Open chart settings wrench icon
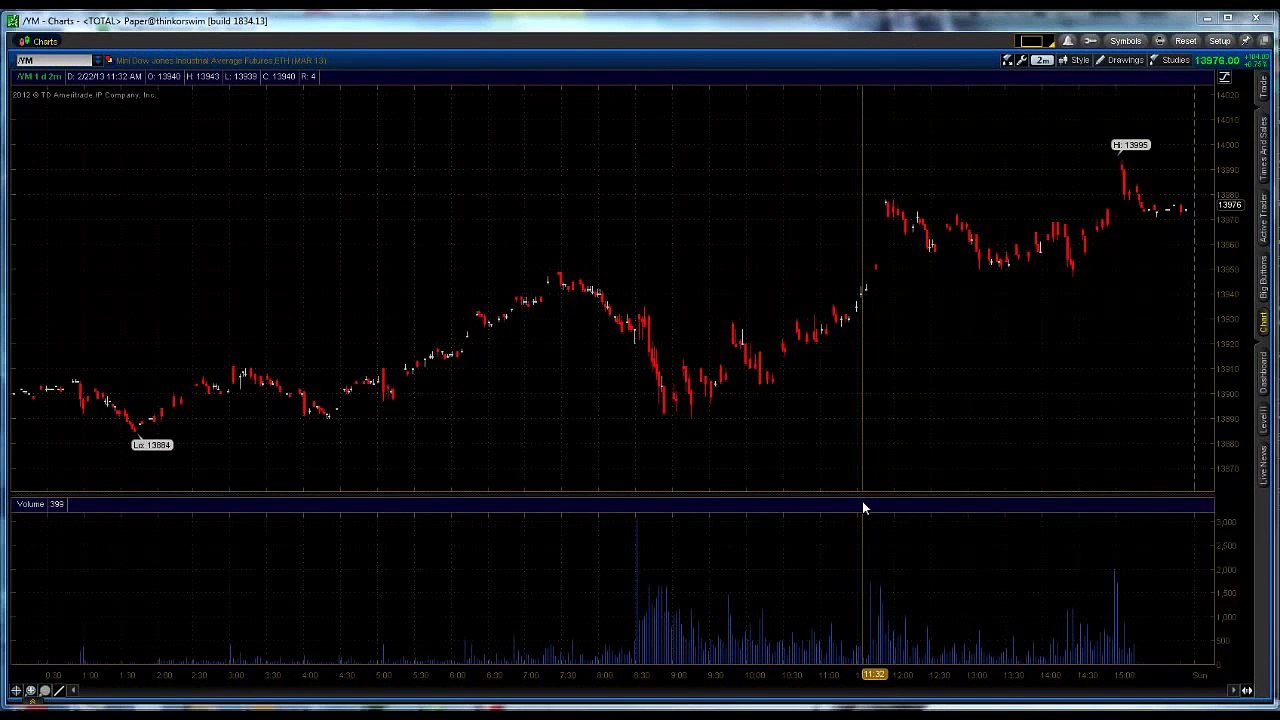 tap(1021, 61)
